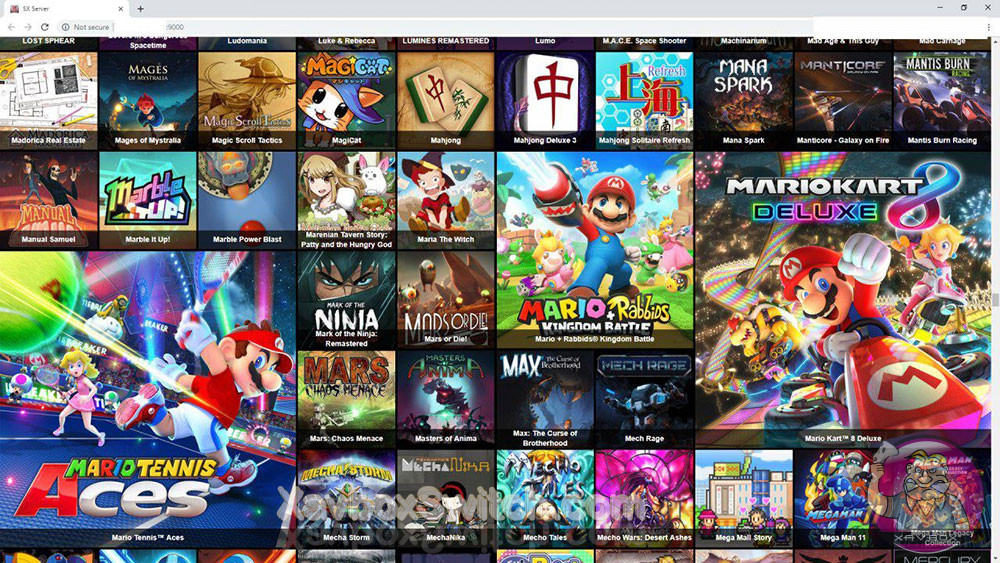Choose the Mantis Burn Racing cover

942,100
